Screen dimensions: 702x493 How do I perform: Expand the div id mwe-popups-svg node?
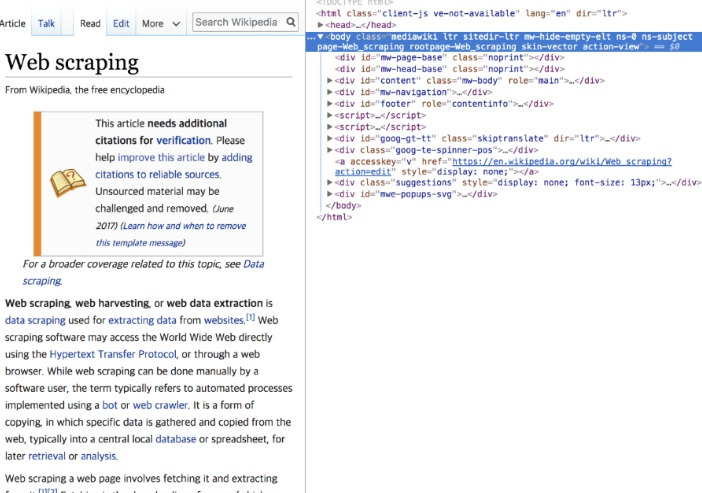tap(330, 194)
